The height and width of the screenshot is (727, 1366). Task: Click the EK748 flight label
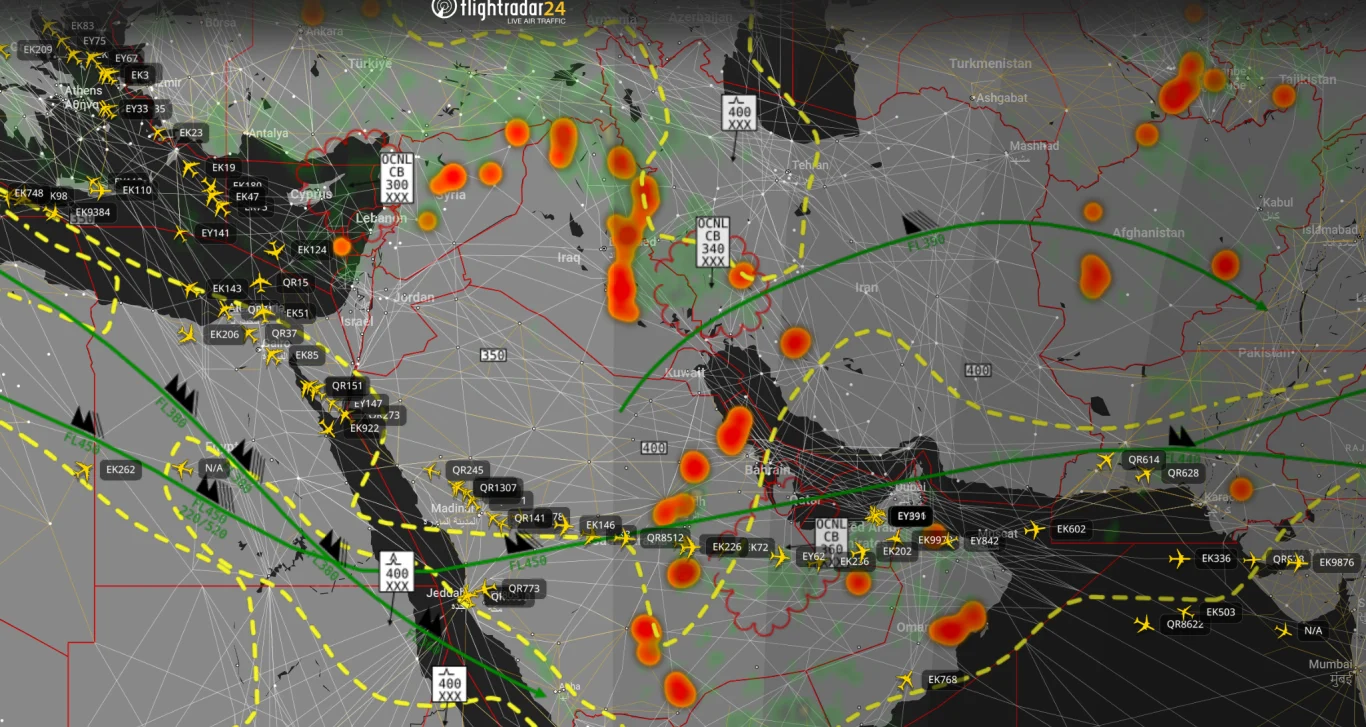pos(28,193)
